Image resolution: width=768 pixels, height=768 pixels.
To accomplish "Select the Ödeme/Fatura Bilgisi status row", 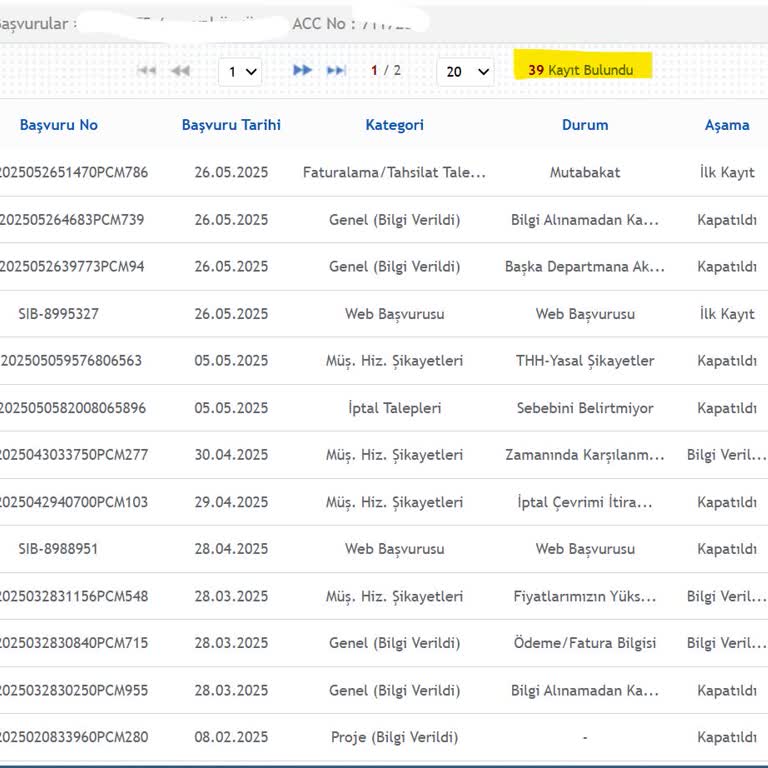I will tap(585, 643).
